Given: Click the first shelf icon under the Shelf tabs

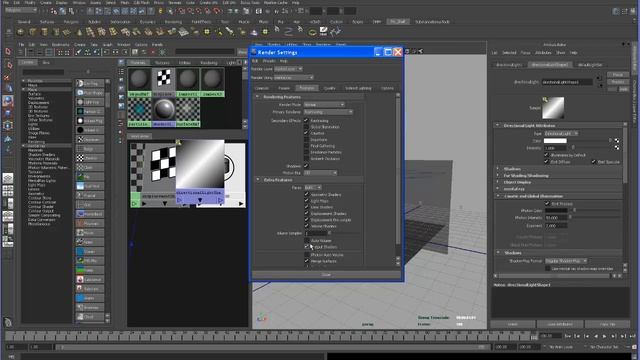Looking at the screenshot, I should point(20,31).
